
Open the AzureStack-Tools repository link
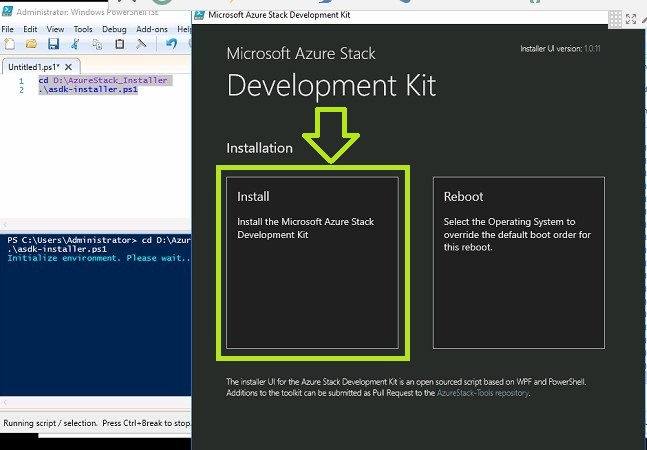(482, 393)
